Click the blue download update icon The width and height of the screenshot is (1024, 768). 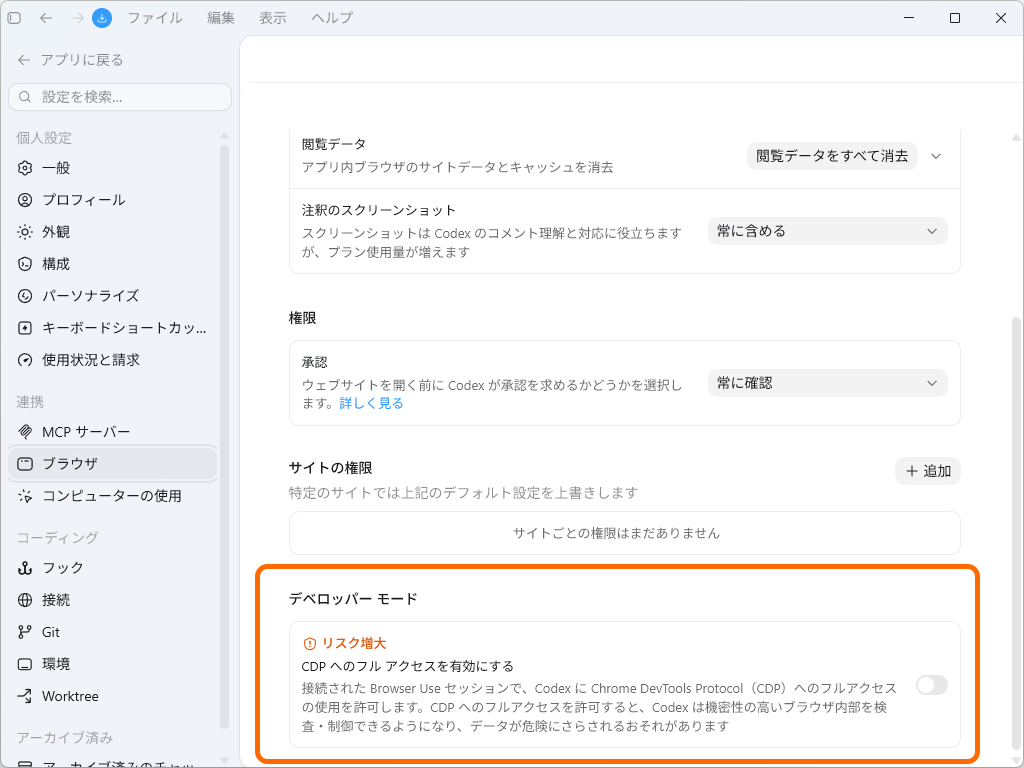coord(102,18)
